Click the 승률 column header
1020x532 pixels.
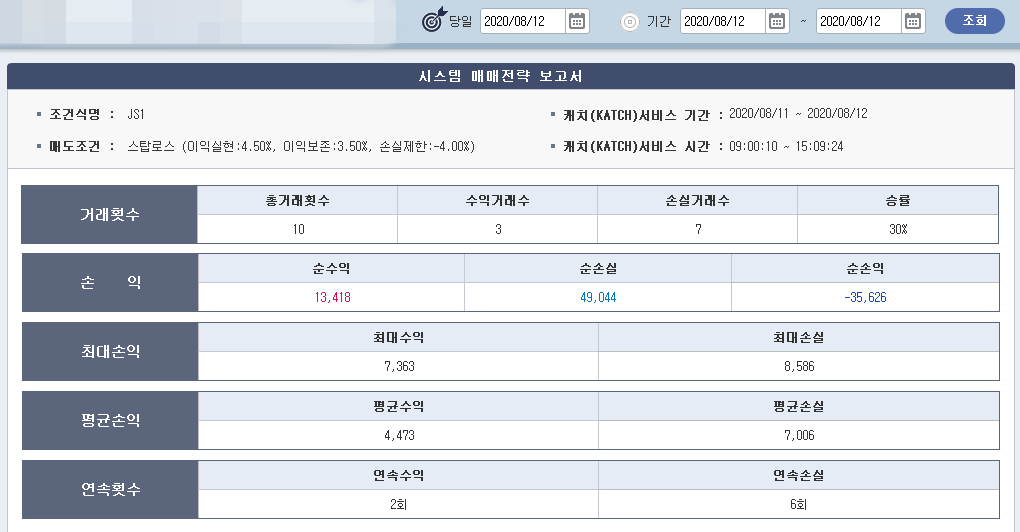click(x=898, y=200)
